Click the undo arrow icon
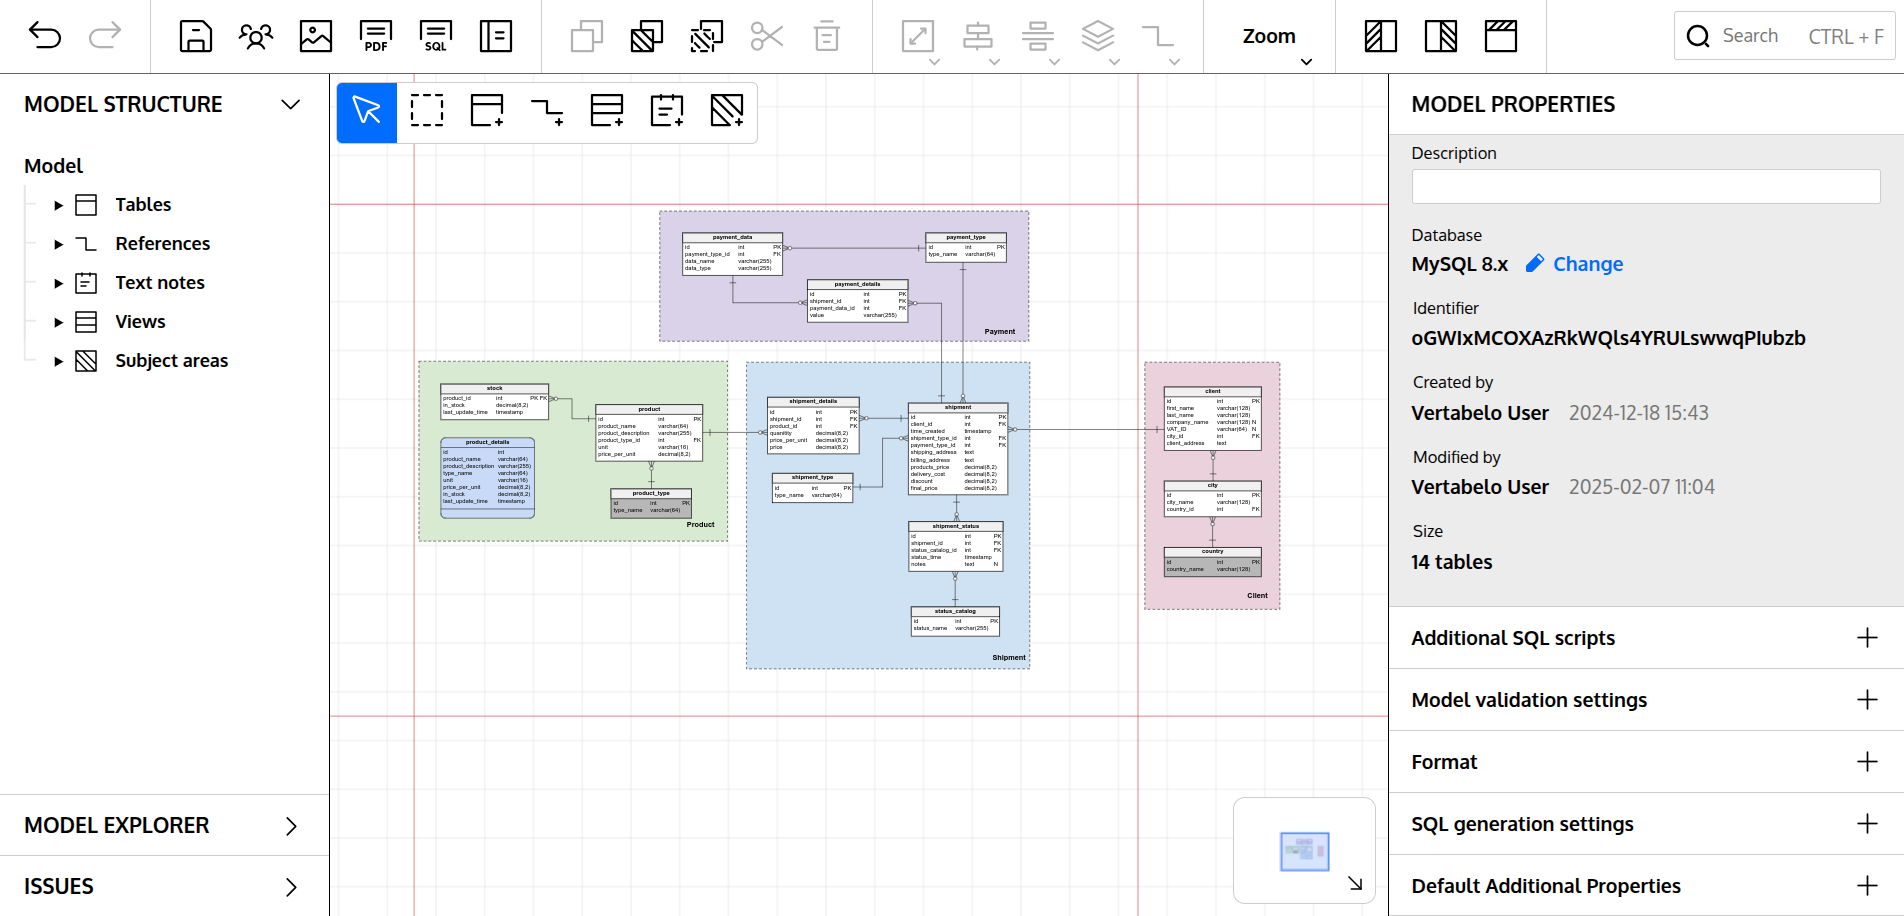The width and height of the screenshot is (1904, 916). [45, 37]
